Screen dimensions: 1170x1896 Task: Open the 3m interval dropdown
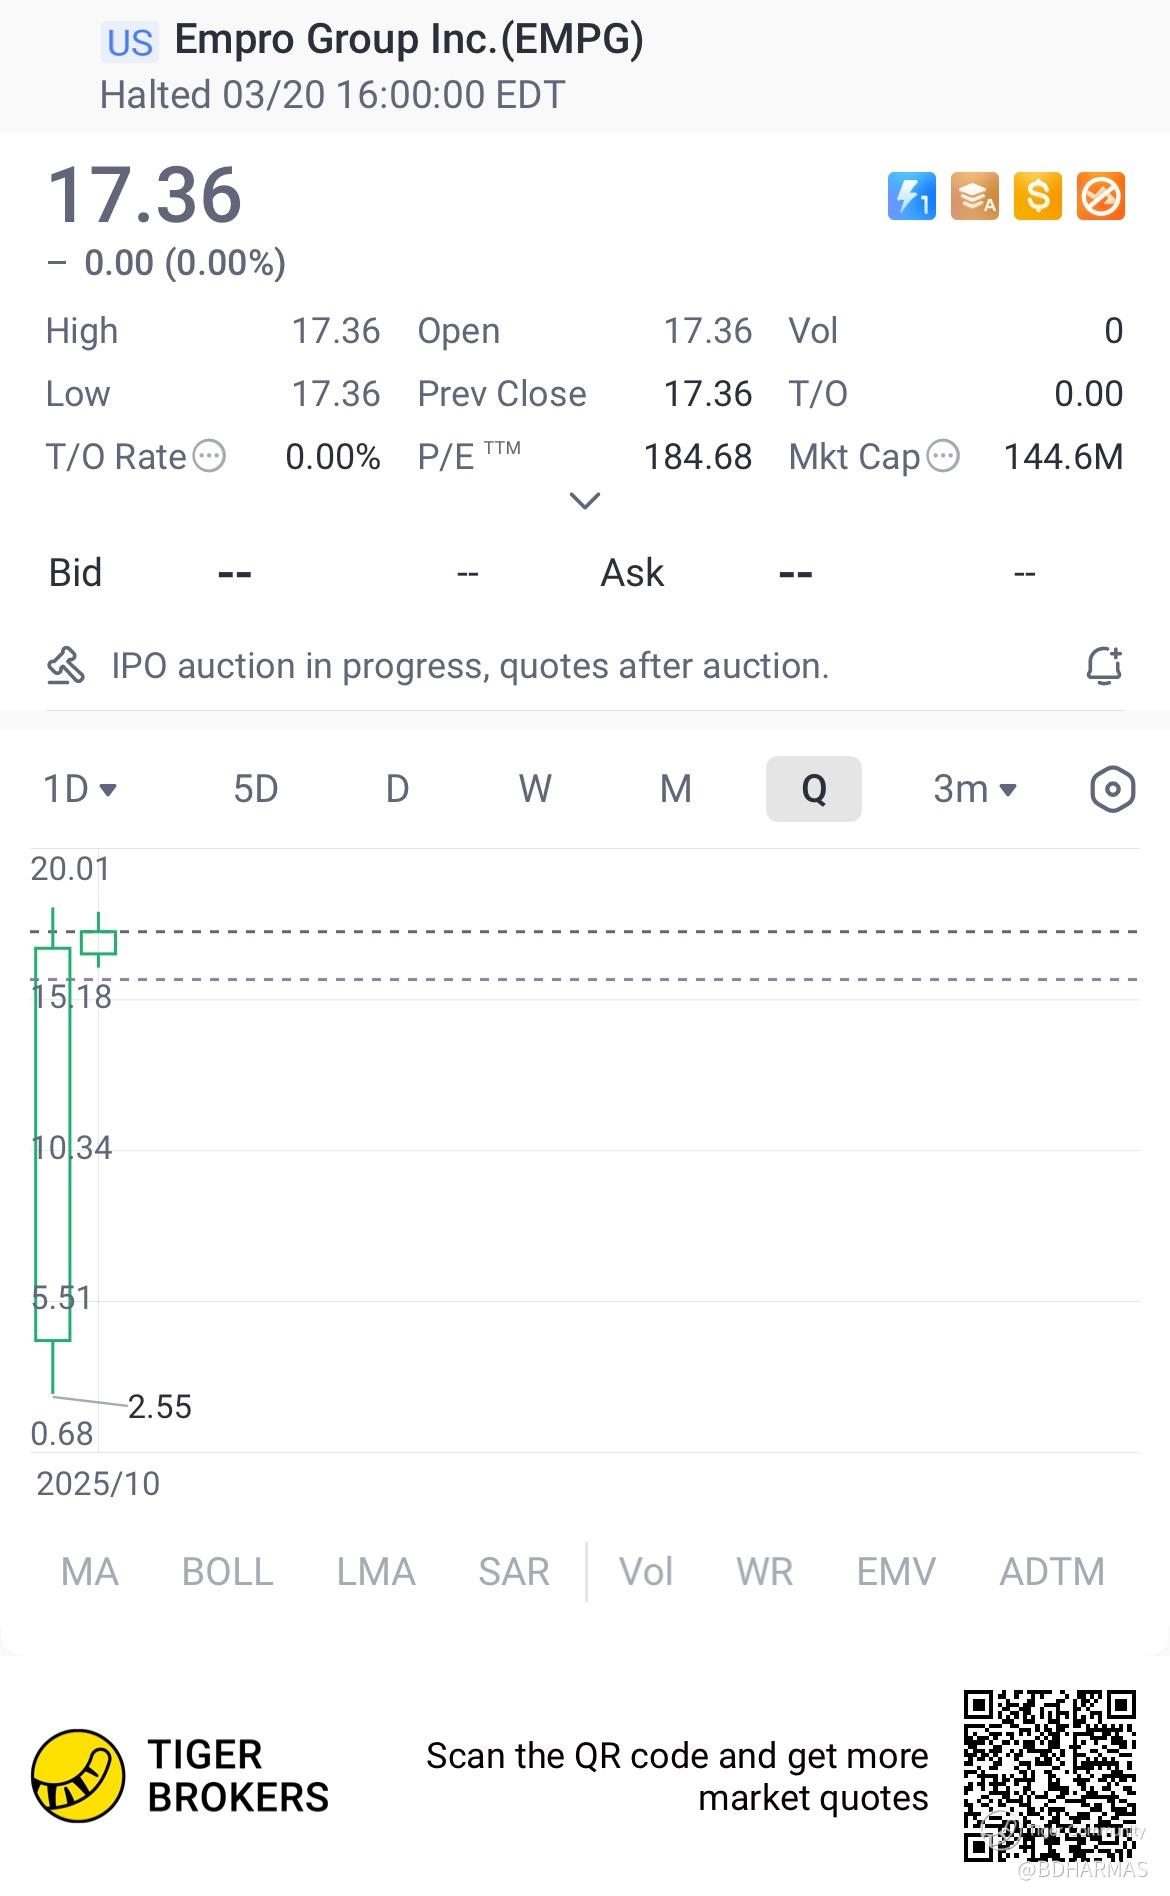(974, 790)
